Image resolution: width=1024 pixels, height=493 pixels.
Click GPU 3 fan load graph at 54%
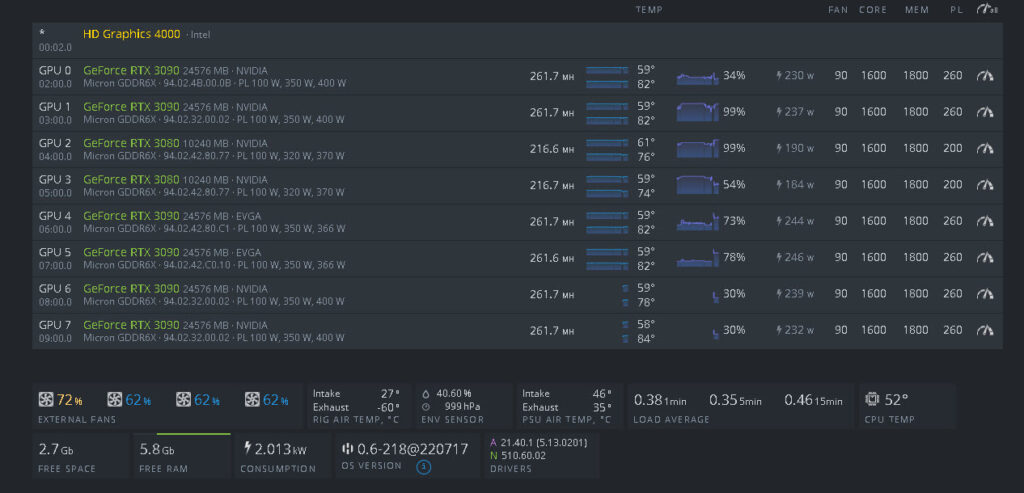click(697, 185)
